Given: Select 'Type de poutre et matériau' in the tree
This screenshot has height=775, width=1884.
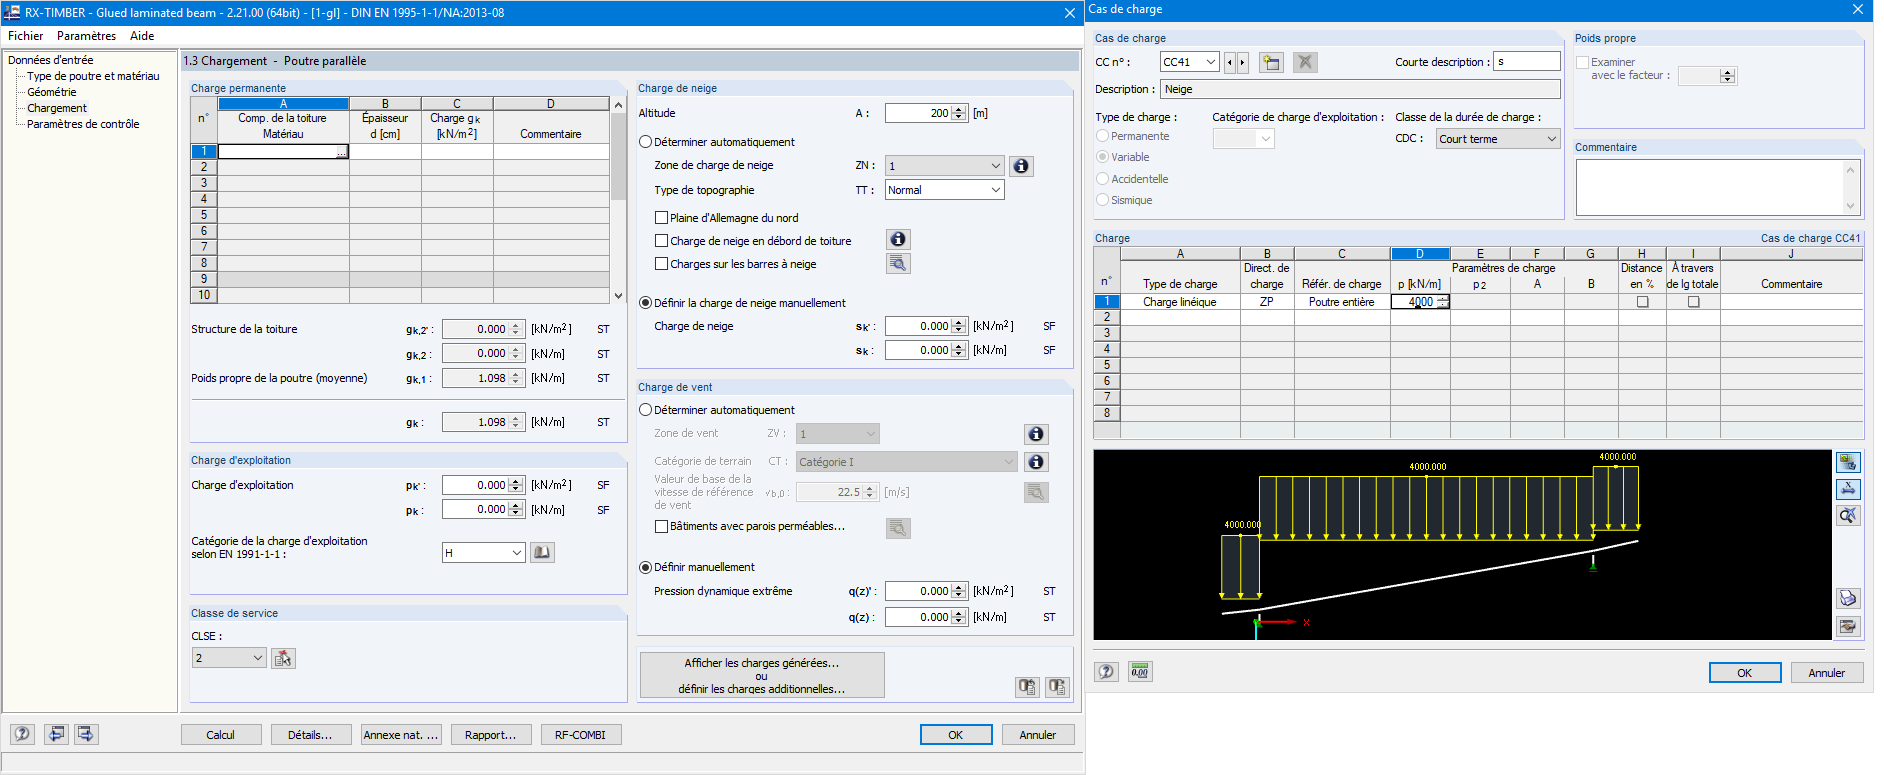Looking at the screenshot, I should 93,76.
